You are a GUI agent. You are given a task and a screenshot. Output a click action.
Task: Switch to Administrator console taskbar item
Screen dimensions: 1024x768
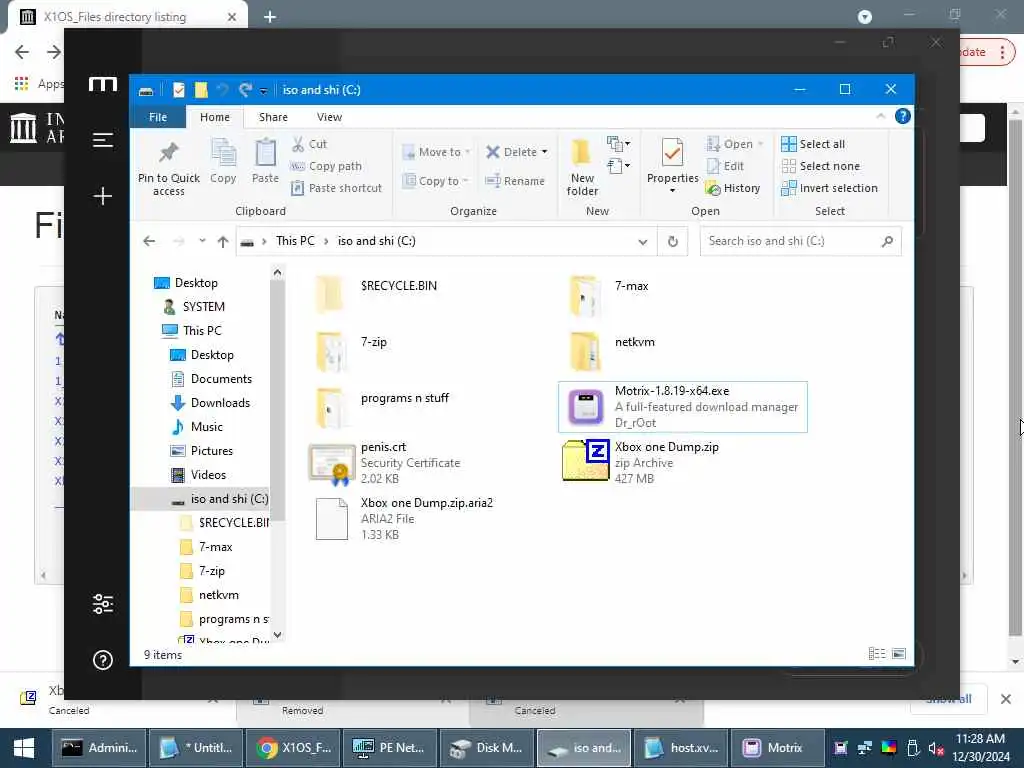point(100,748)
